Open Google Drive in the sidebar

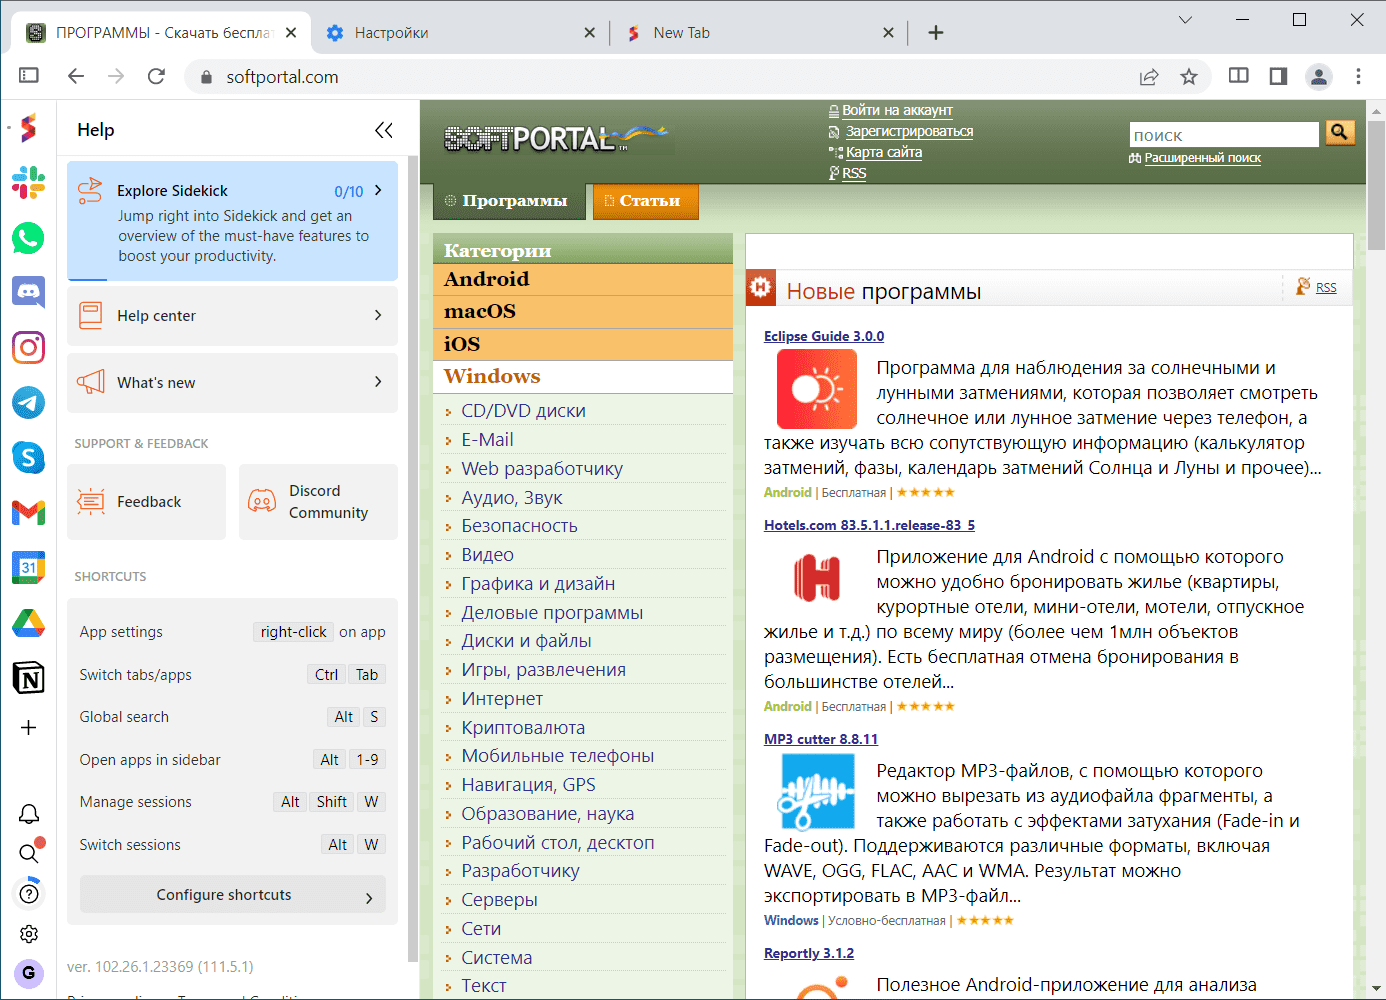(x=28, y=622)
